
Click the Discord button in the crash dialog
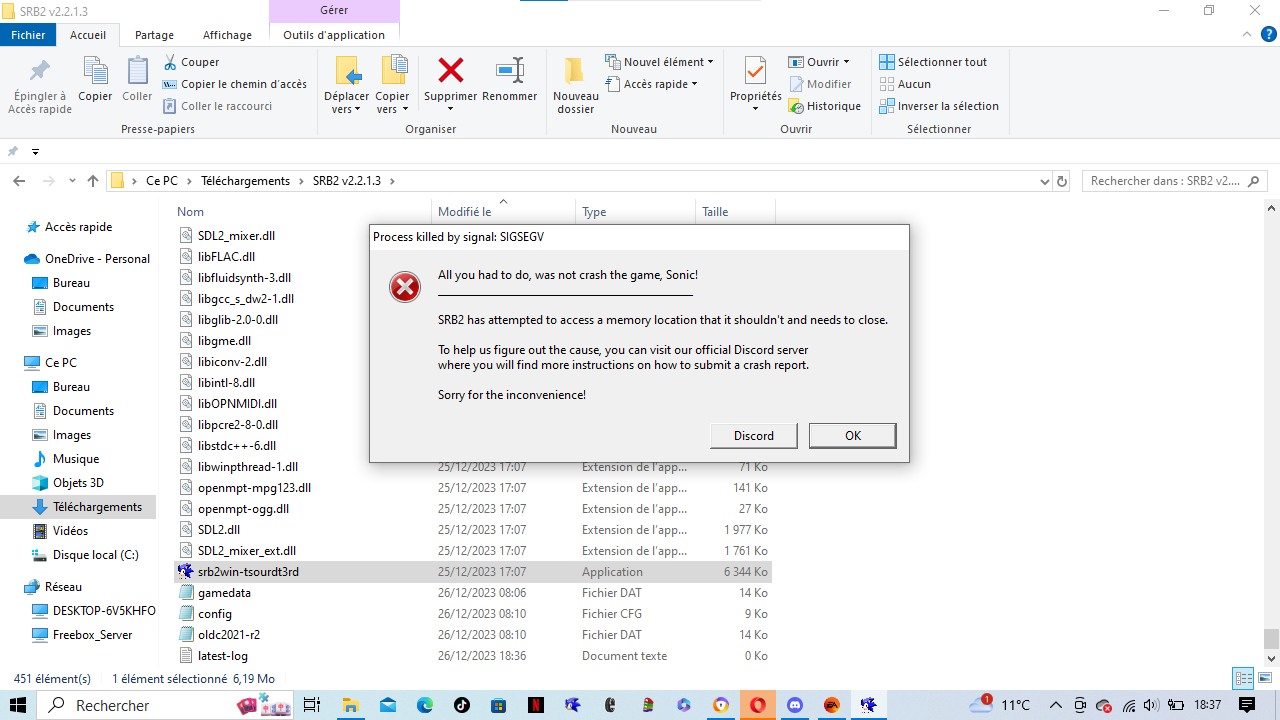pos(753,435)
